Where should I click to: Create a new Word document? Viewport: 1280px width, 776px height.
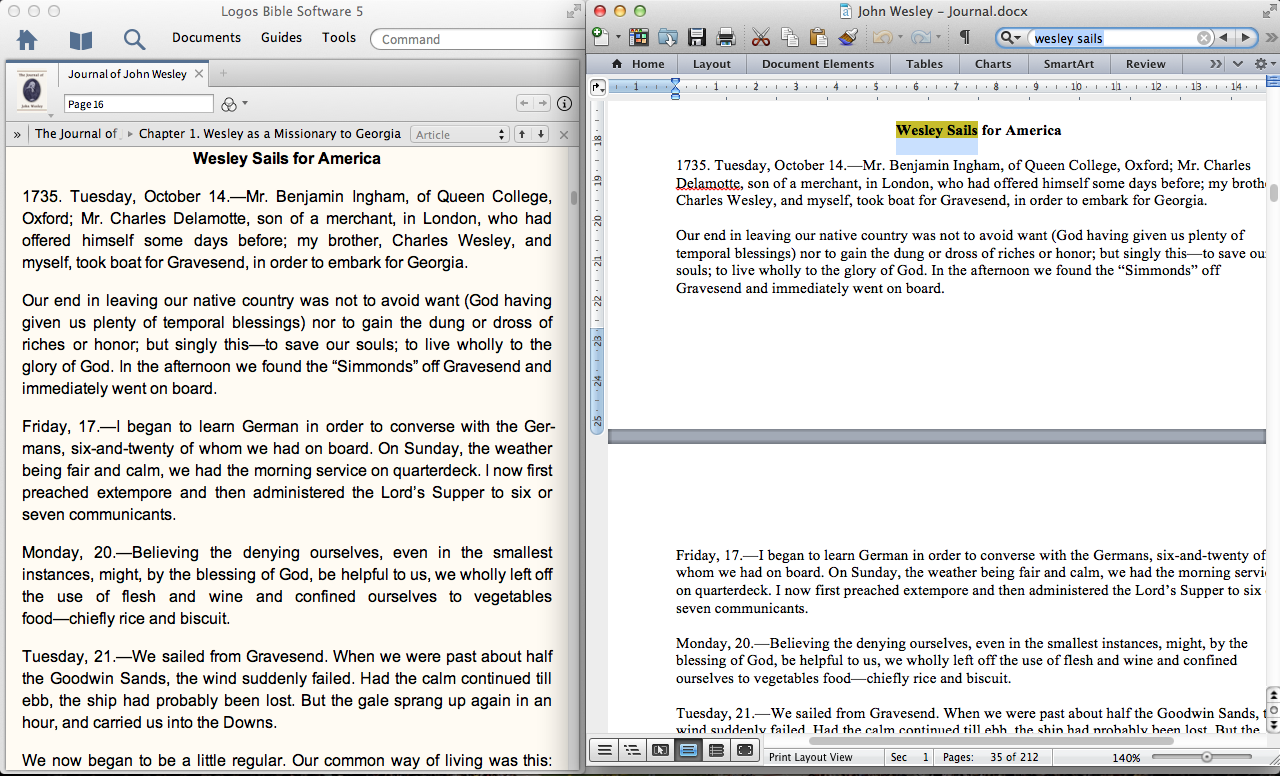(x=600, y=38)
